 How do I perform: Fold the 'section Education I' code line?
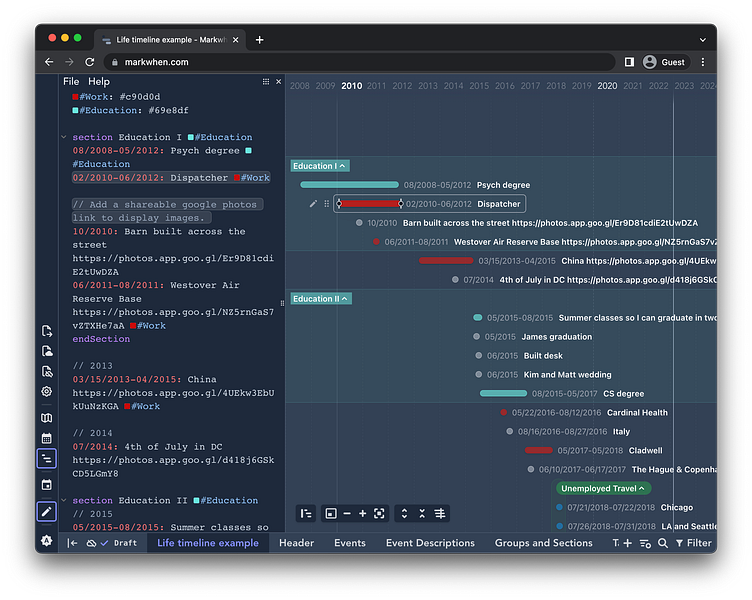pyautogui.click(x=64, y=137)
